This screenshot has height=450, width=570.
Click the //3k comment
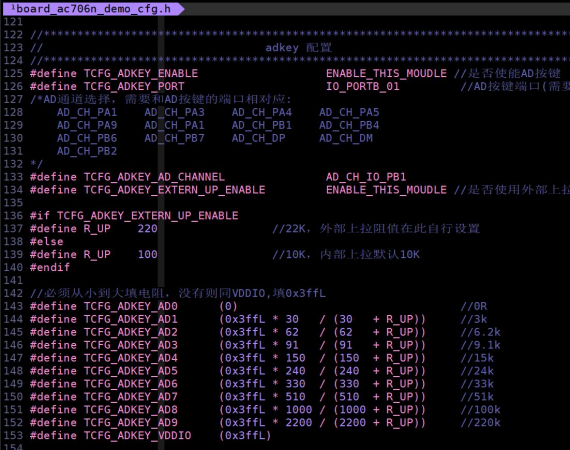[x=474, y=319]
